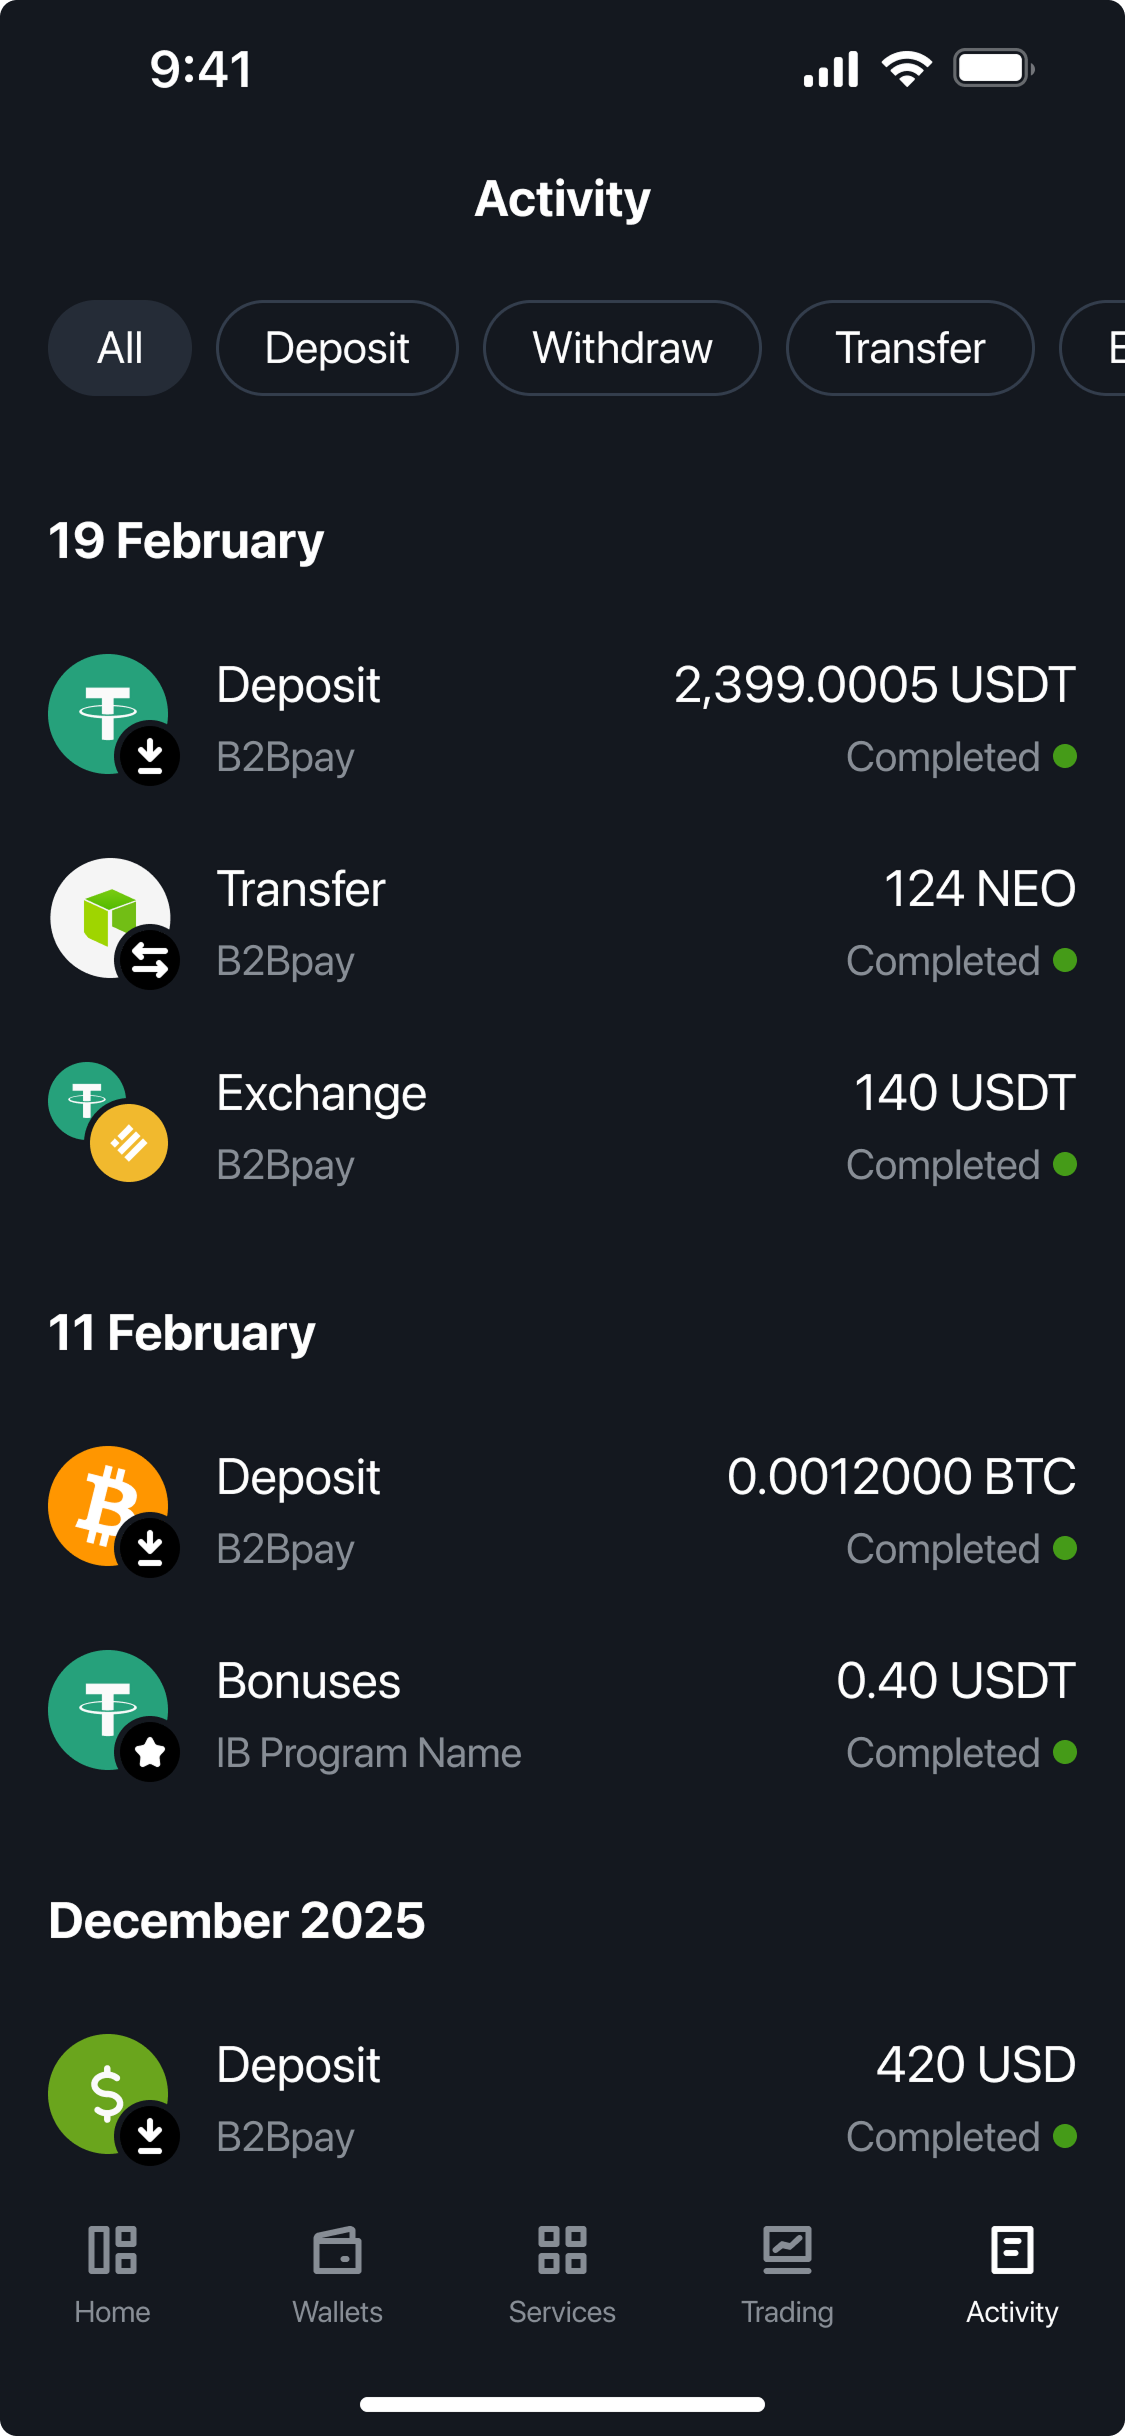The height and width of the screenshot is (2436, 1125).
Task: Filter activity by Deposit
Action: pyautogui.click(x=337, y=348)
